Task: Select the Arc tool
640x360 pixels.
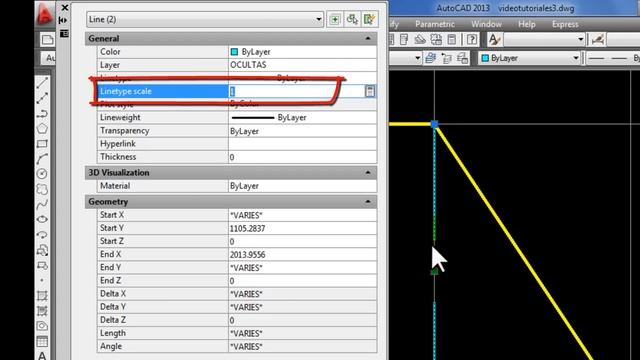Action: [42, 159]
